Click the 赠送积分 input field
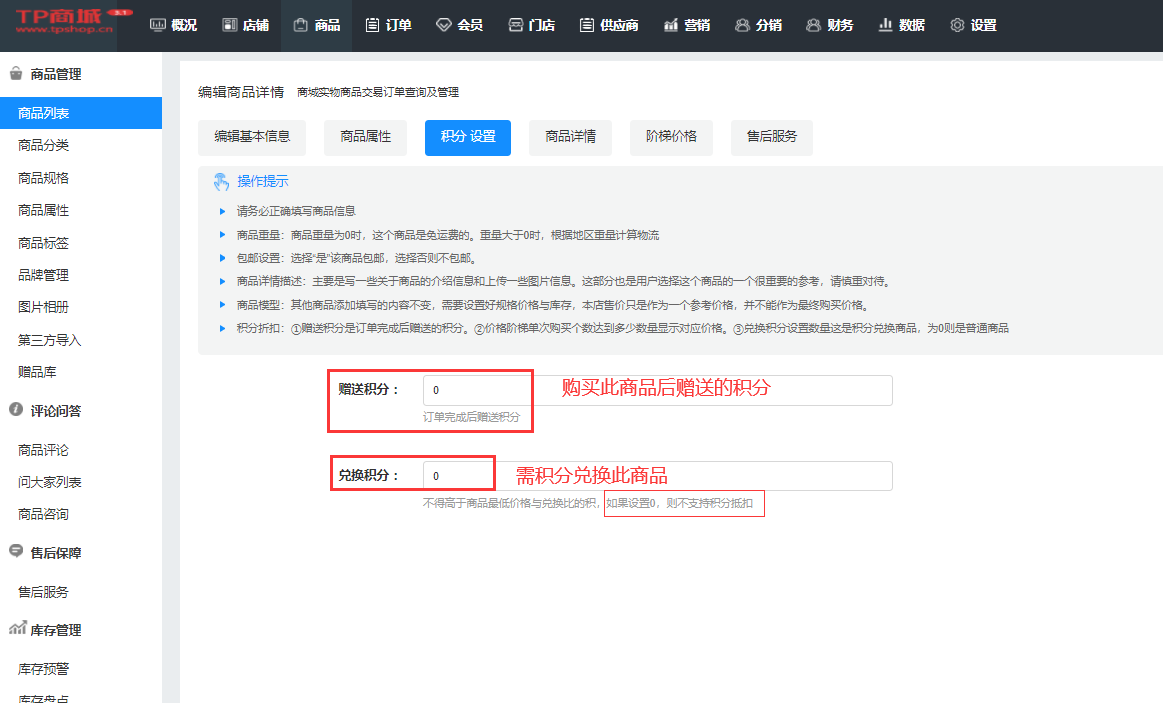 (656, 390)
